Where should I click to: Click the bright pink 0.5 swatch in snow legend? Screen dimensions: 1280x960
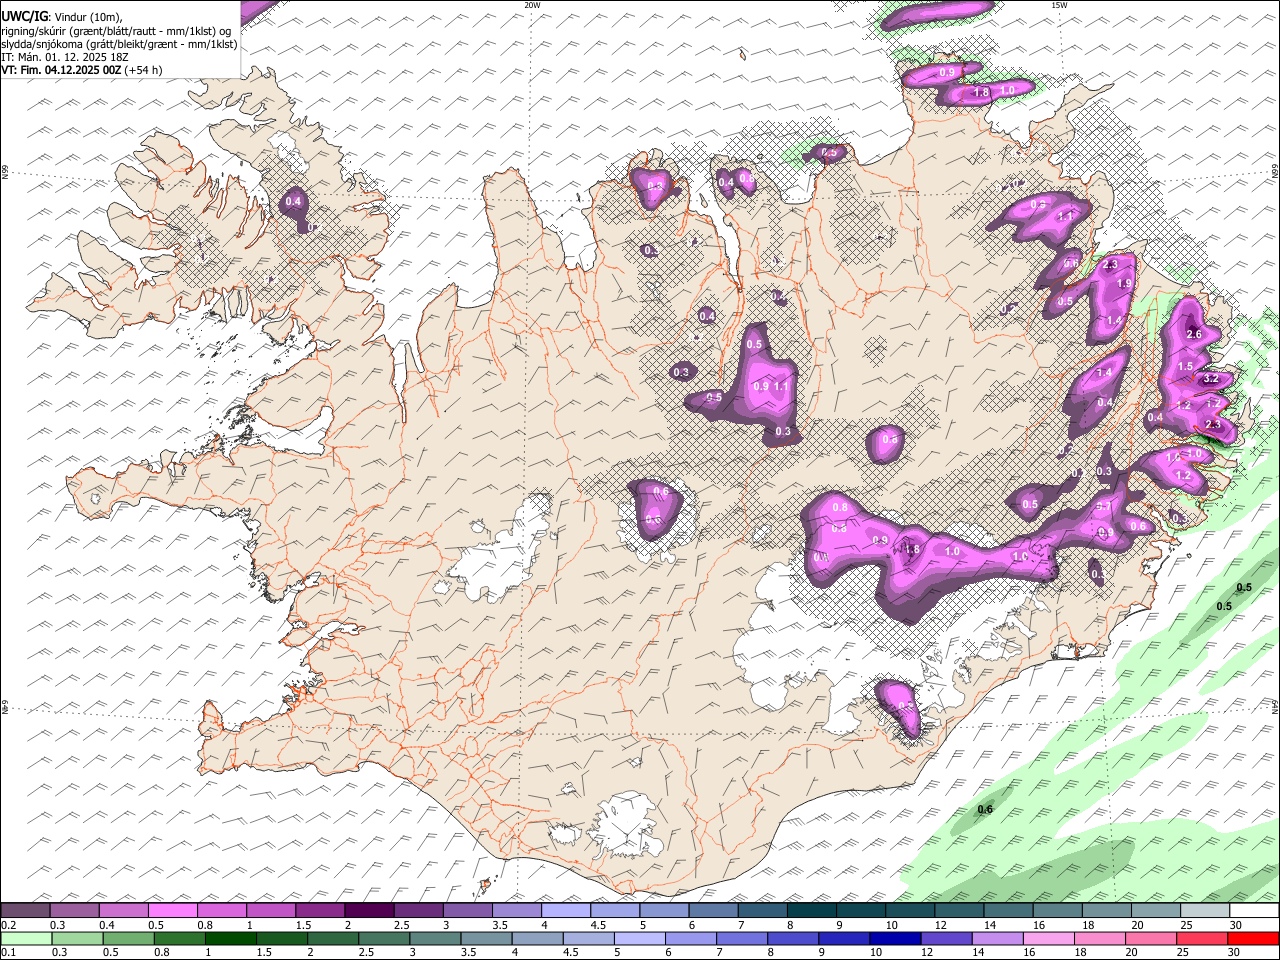[172, 910]
